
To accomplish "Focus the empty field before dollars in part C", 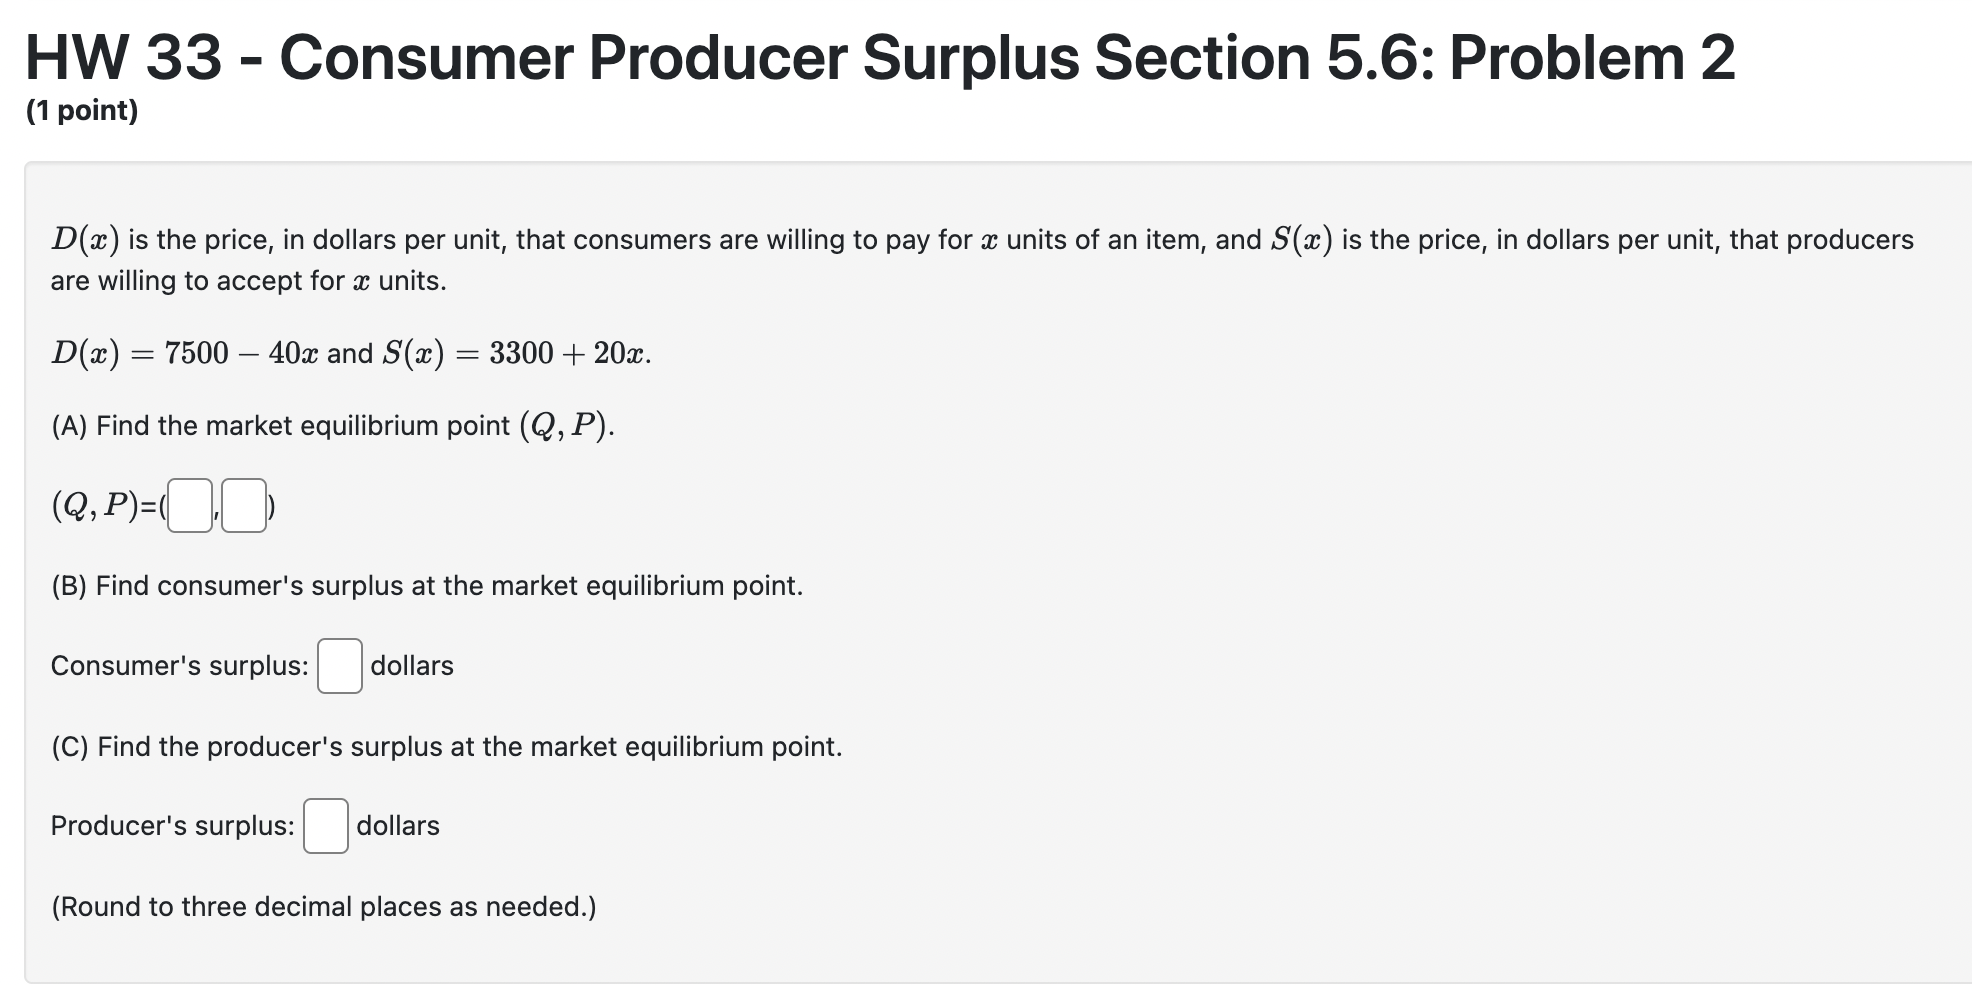I will coord(325,824).
